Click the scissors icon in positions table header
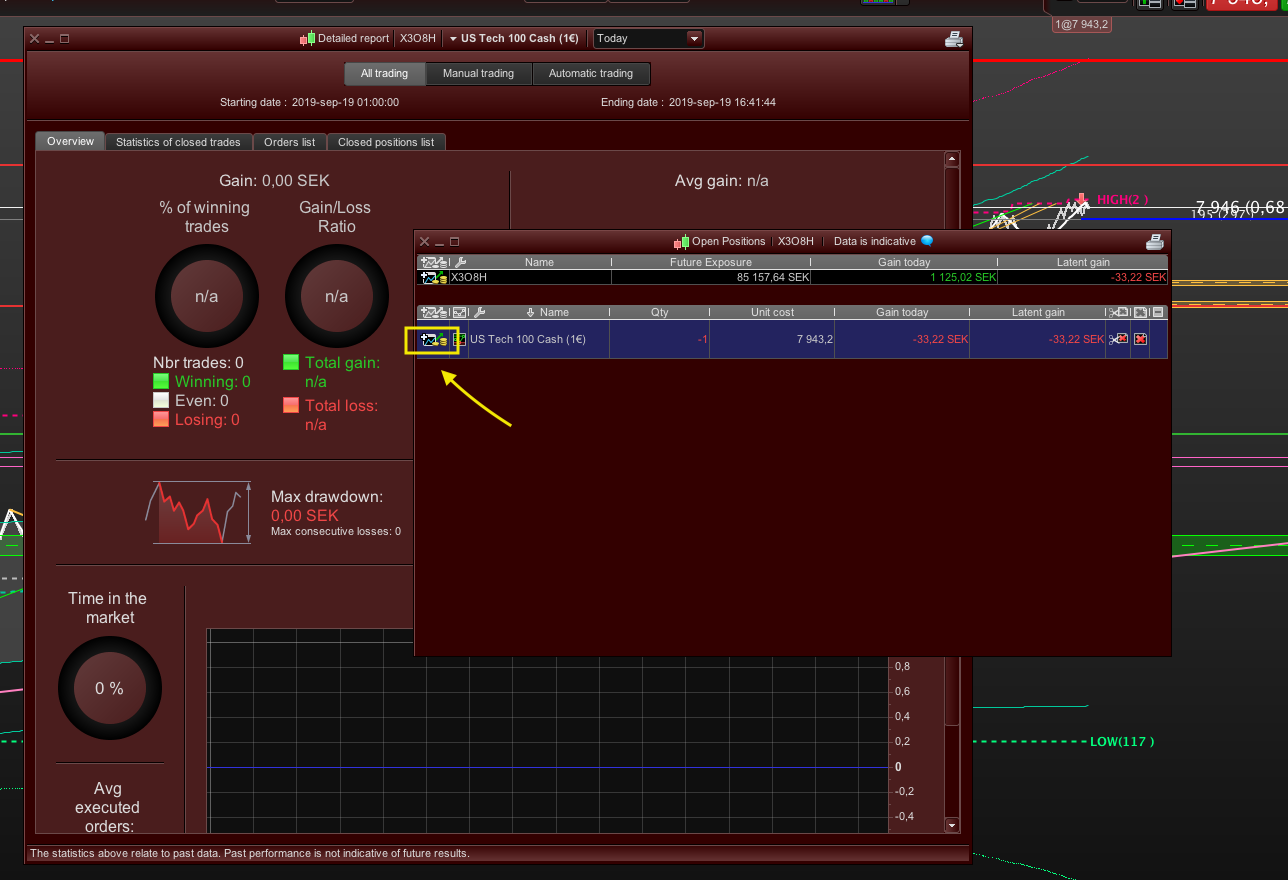This screenshot has height=880, width=1288. tap(1118, 312)
